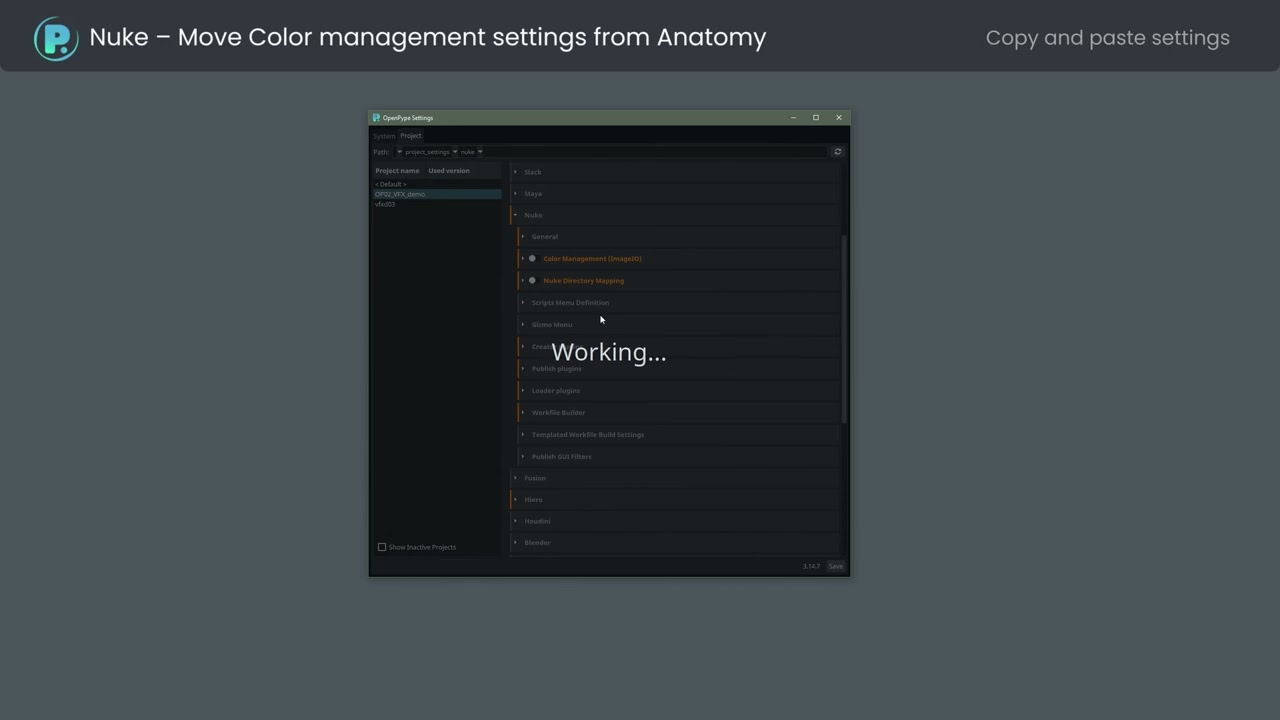Viewport: 1280px width, 720px height.
Task: Click the Color Management (ImageIO) label
Action: [592, 259]
